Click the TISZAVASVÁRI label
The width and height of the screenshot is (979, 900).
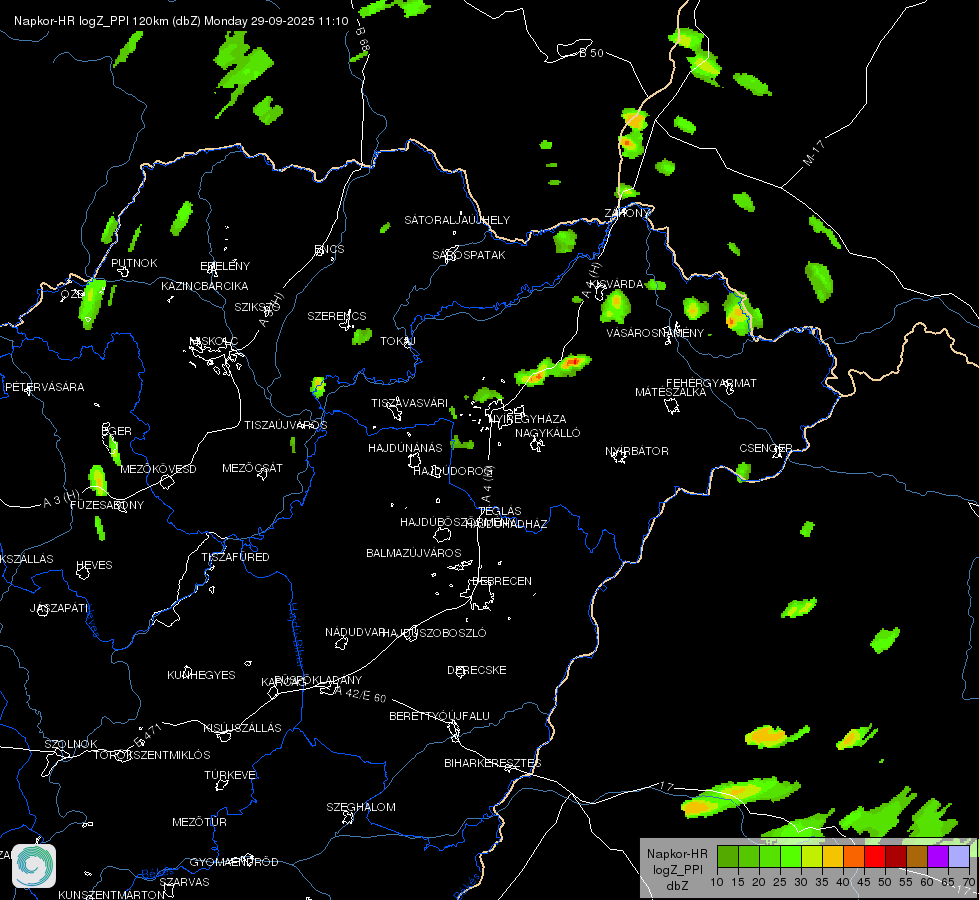point(410,403)
